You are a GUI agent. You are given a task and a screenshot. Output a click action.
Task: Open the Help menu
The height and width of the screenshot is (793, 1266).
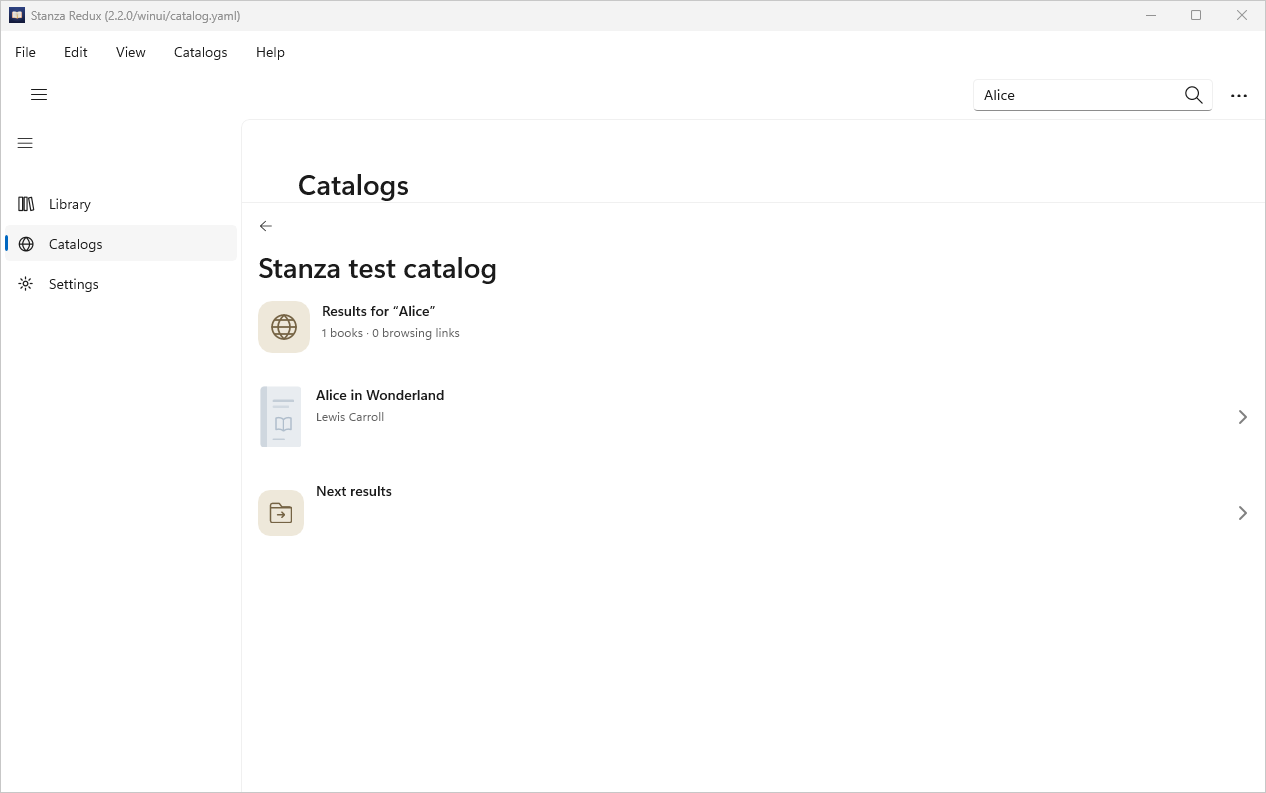270,52
